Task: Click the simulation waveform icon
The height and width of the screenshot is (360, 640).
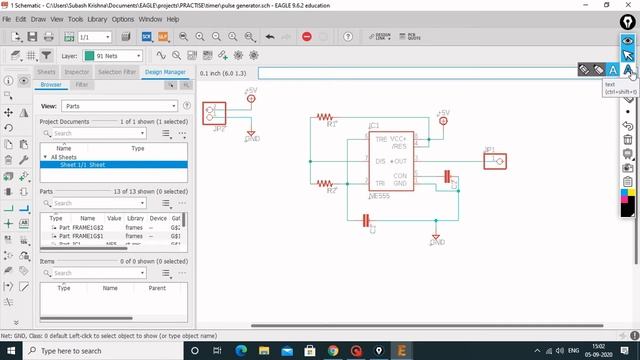Action: coord(161,56)
